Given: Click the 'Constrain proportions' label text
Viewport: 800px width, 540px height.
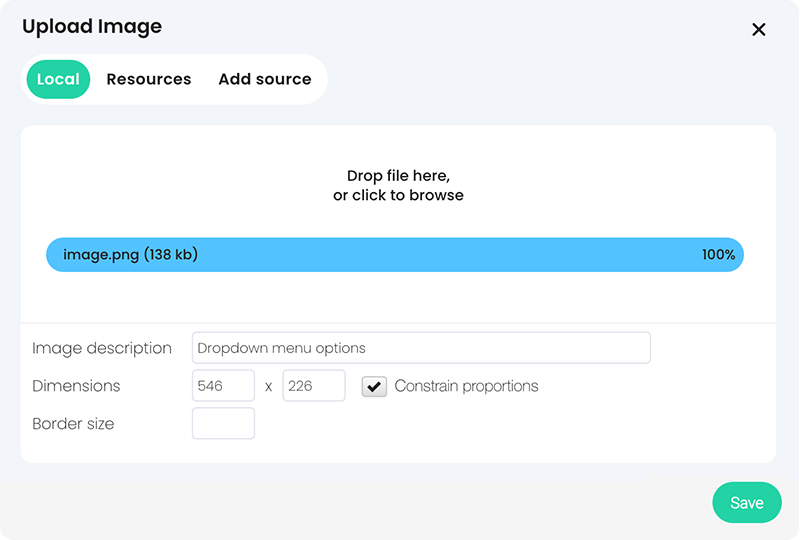Looking at the screenshot, I should (466, 386).
